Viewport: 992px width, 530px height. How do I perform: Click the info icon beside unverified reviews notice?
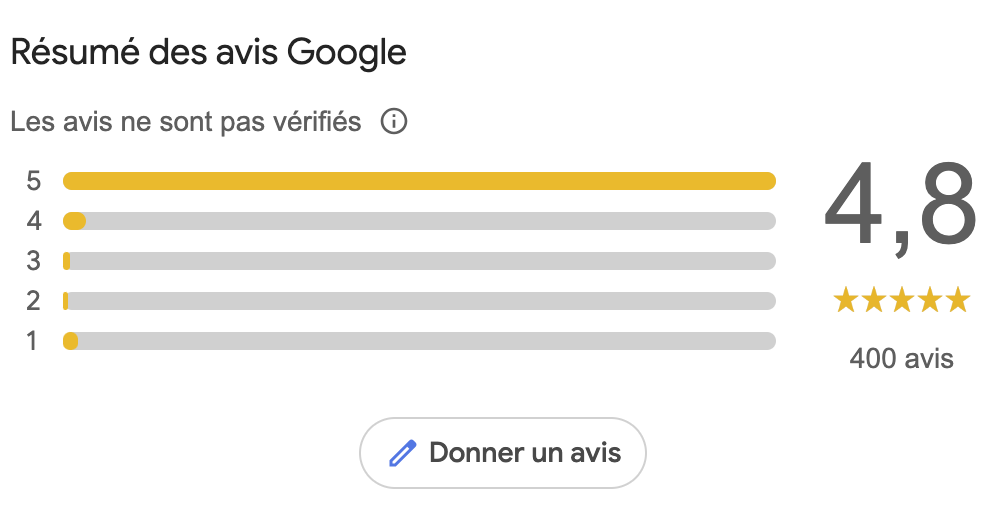[x=394, y=123]
